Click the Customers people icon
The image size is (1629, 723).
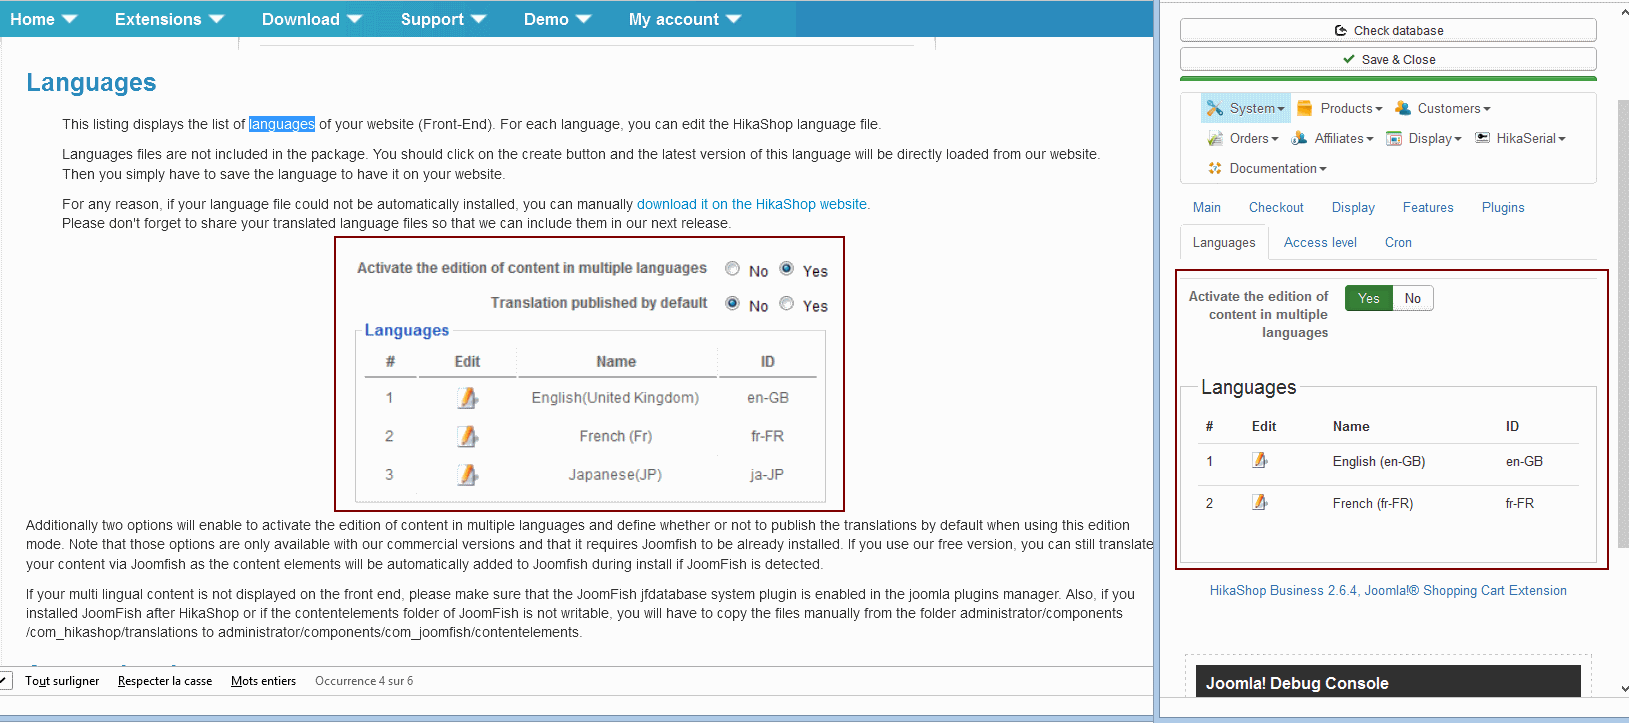point(1402,108)
